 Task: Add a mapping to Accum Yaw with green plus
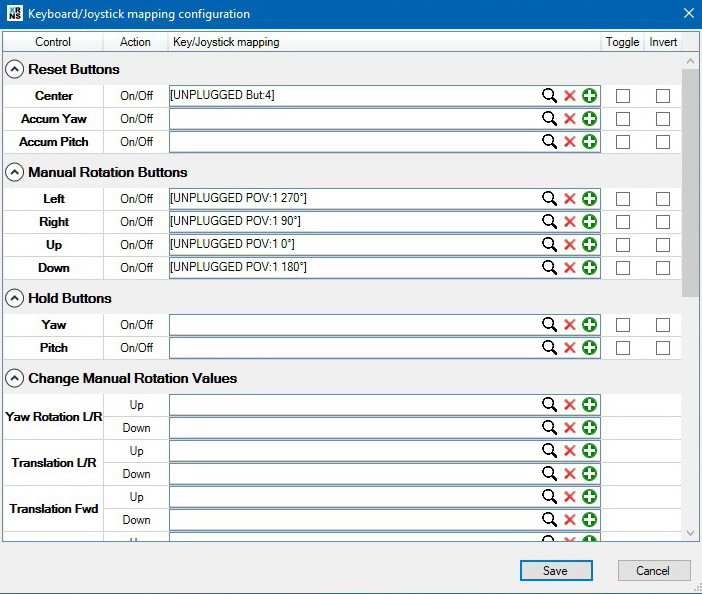click(x=589, y=119)
